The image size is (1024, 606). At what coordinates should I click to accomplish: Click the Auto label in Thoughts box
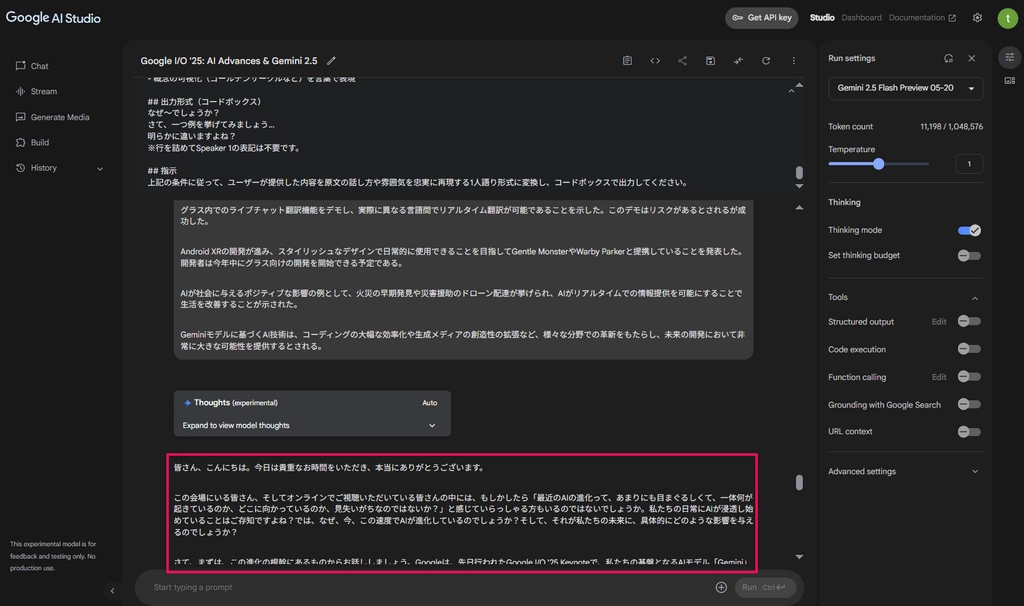pyautogui.click(x=430, y=403)
